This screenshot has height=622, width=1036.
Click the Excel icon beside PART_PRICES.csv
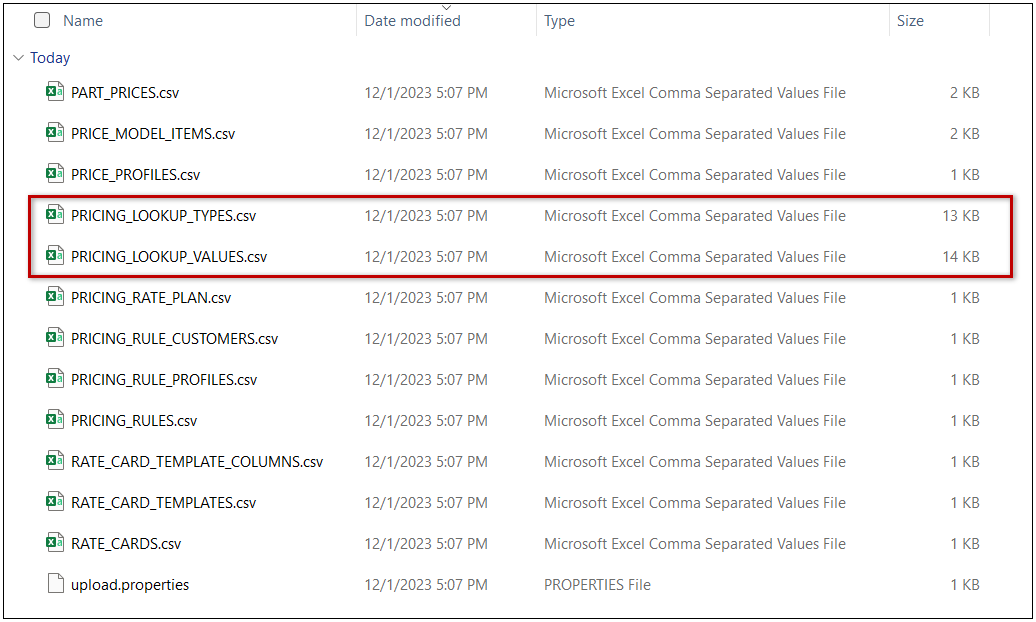click(55, 92)
